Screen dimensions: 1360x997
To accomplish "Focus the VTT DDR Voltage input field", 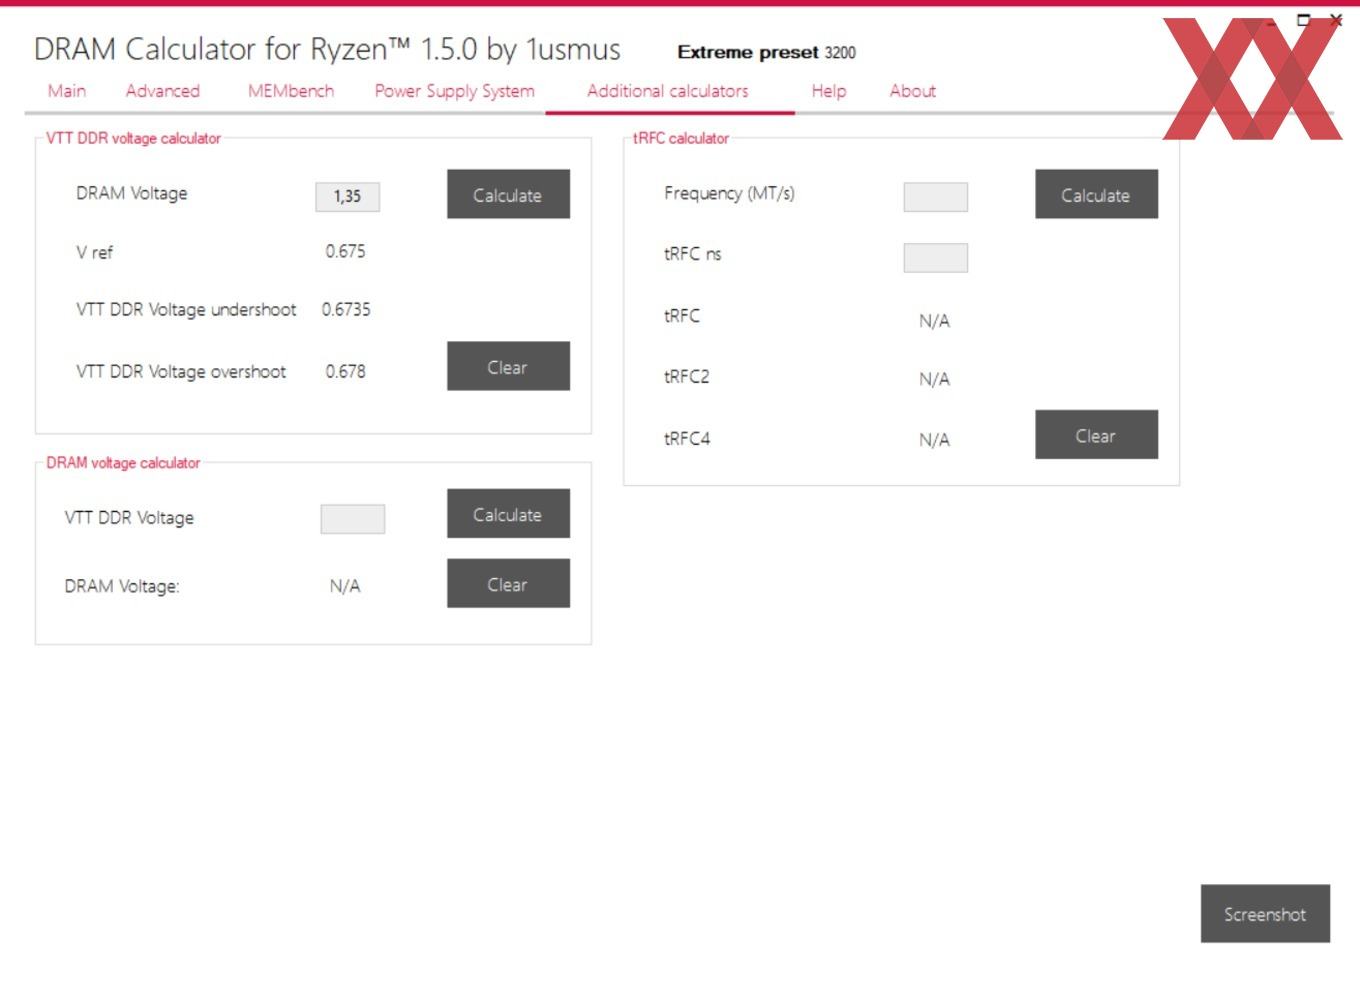I will (x=352, y=519).
